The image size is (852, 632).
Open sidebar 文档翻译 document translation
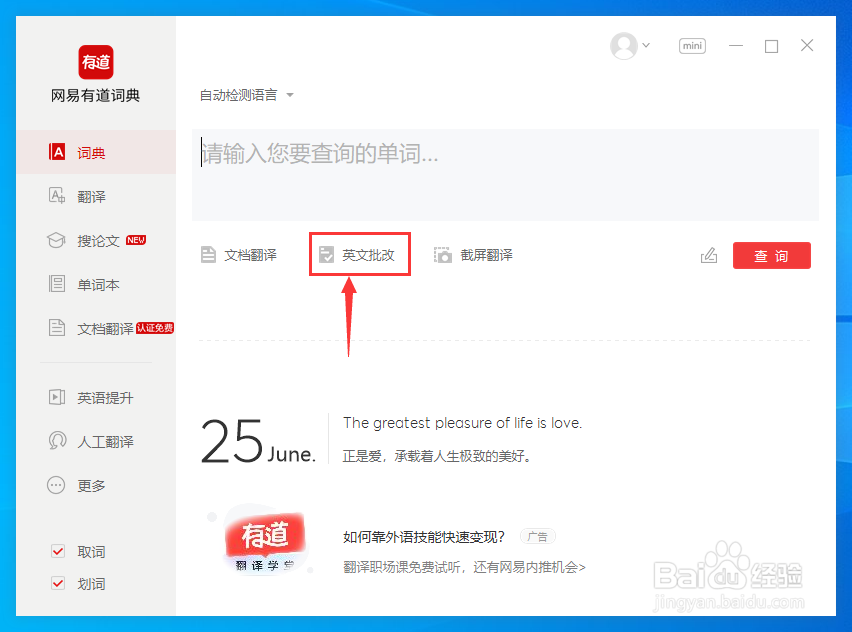[96, 328]
